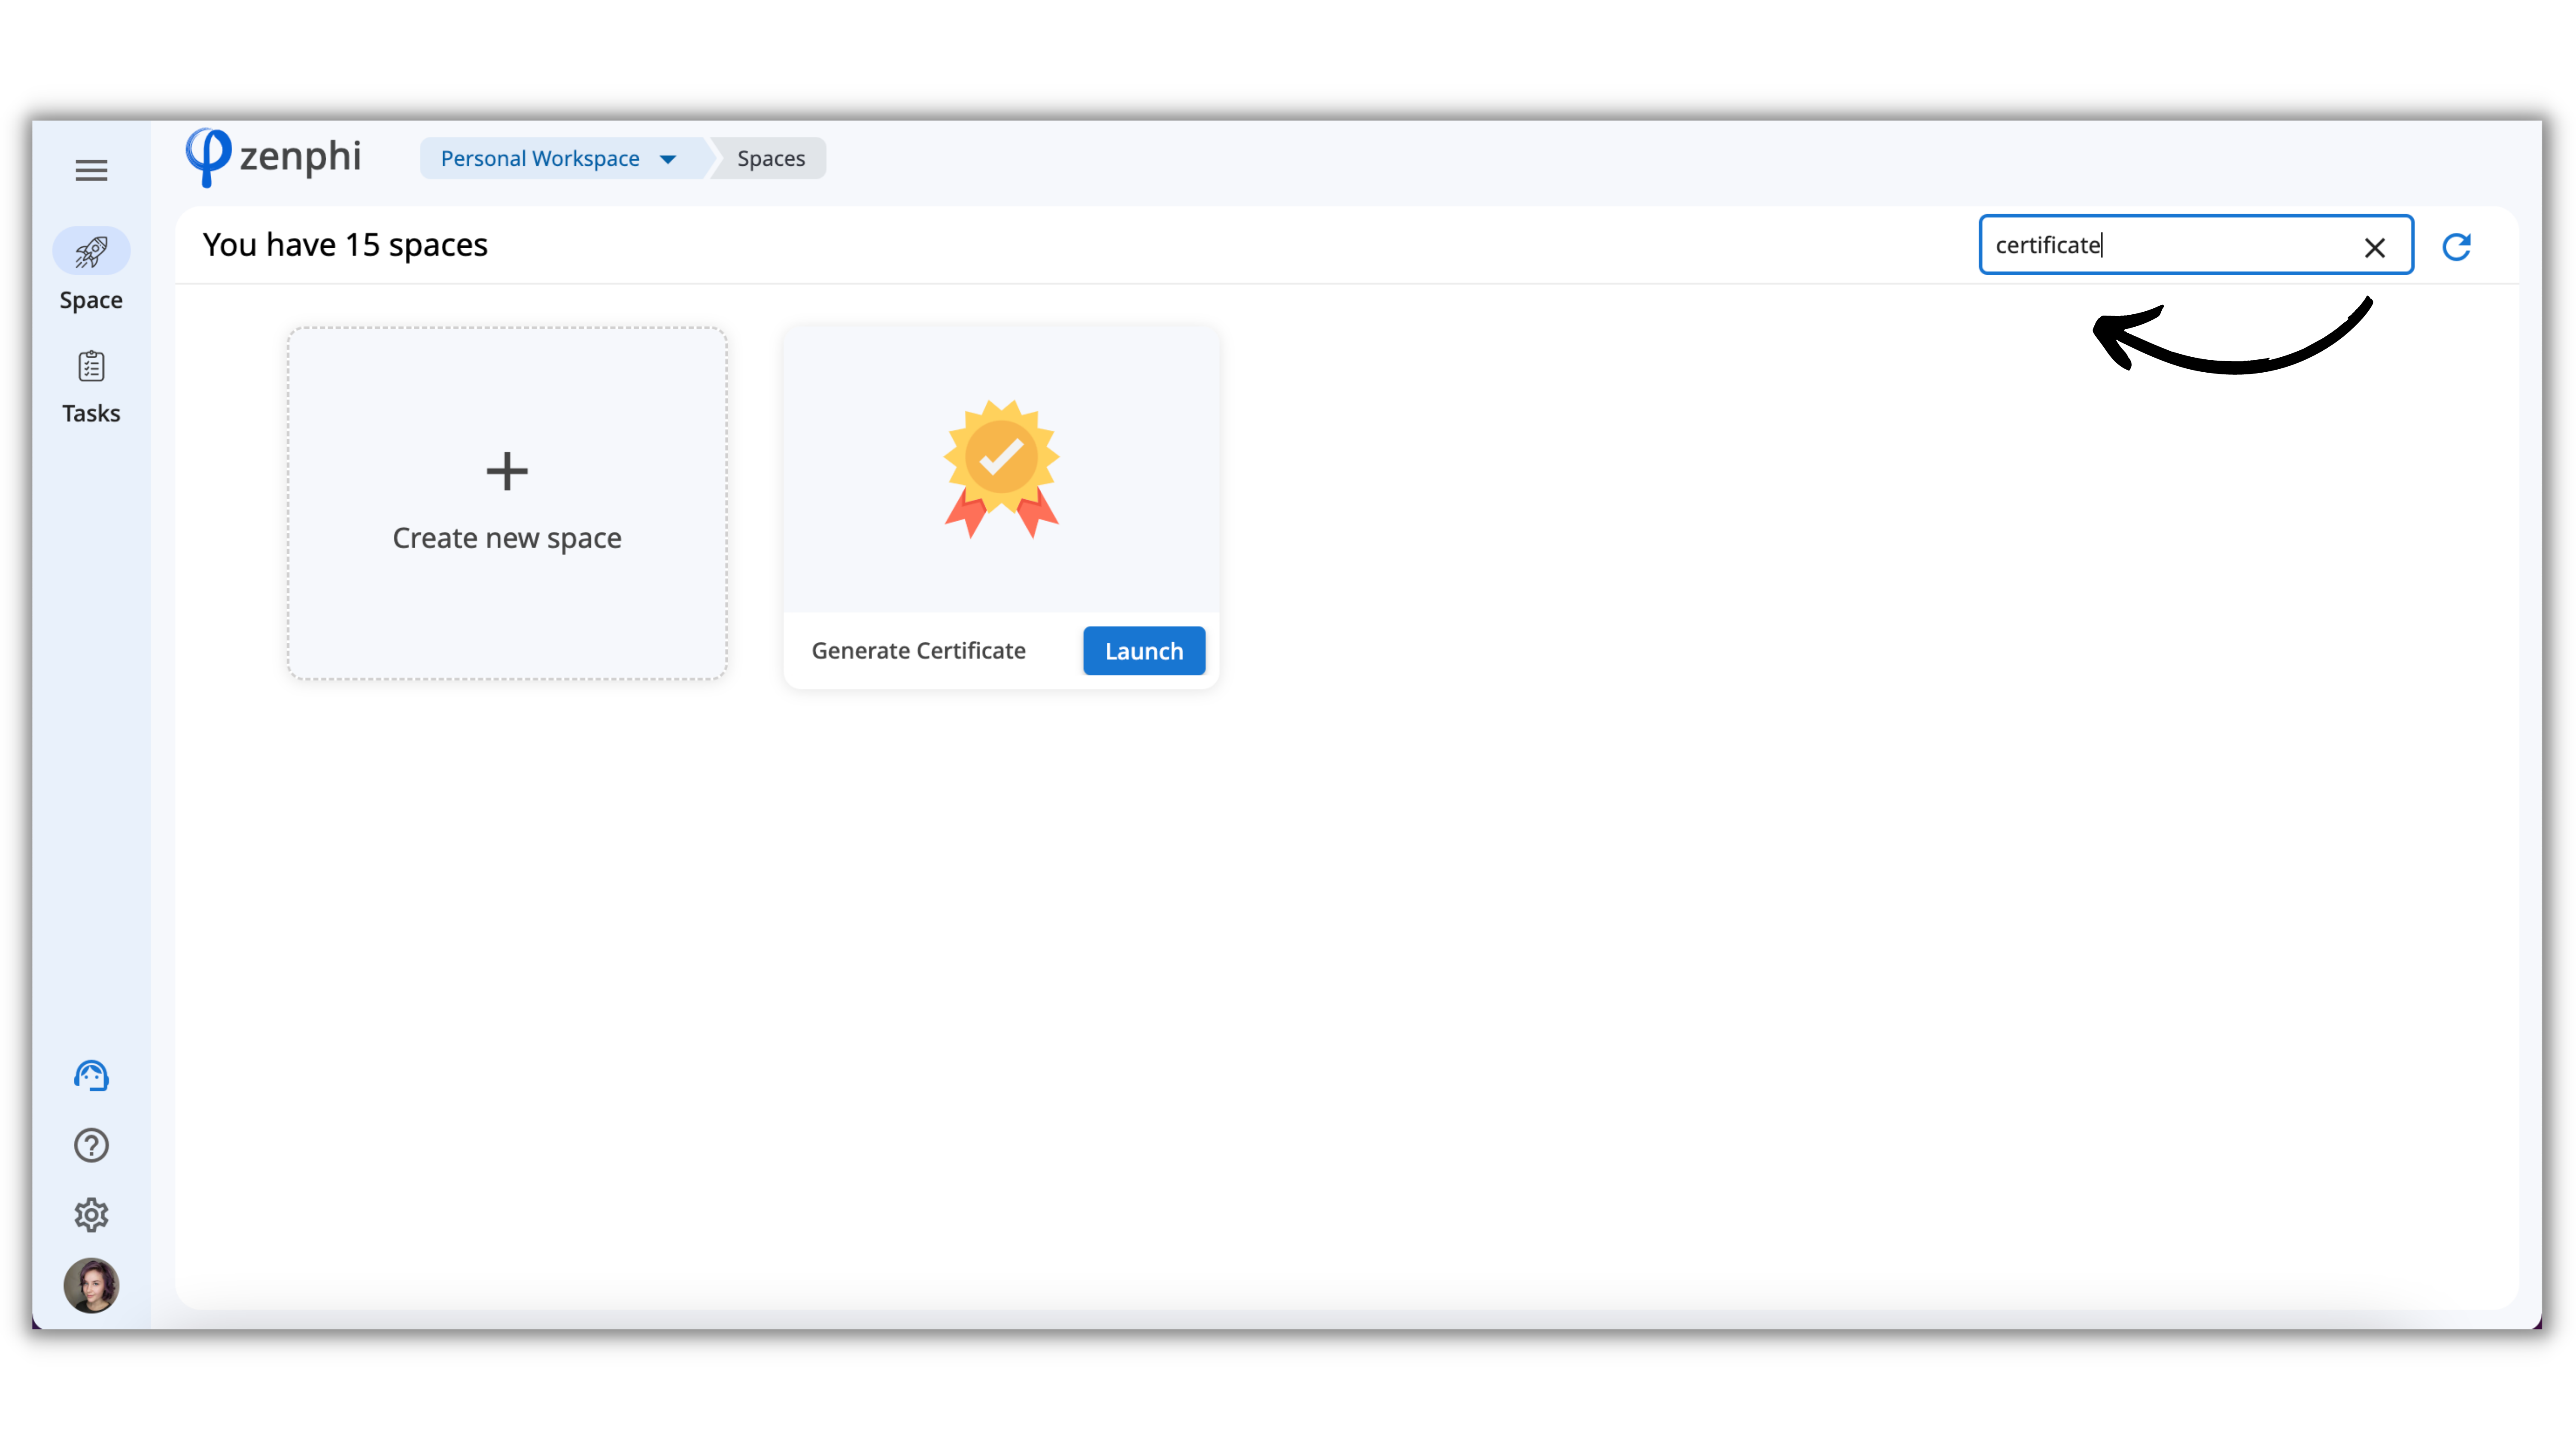
Task: Click the Space sidebar label
Action: coord(91,300)
